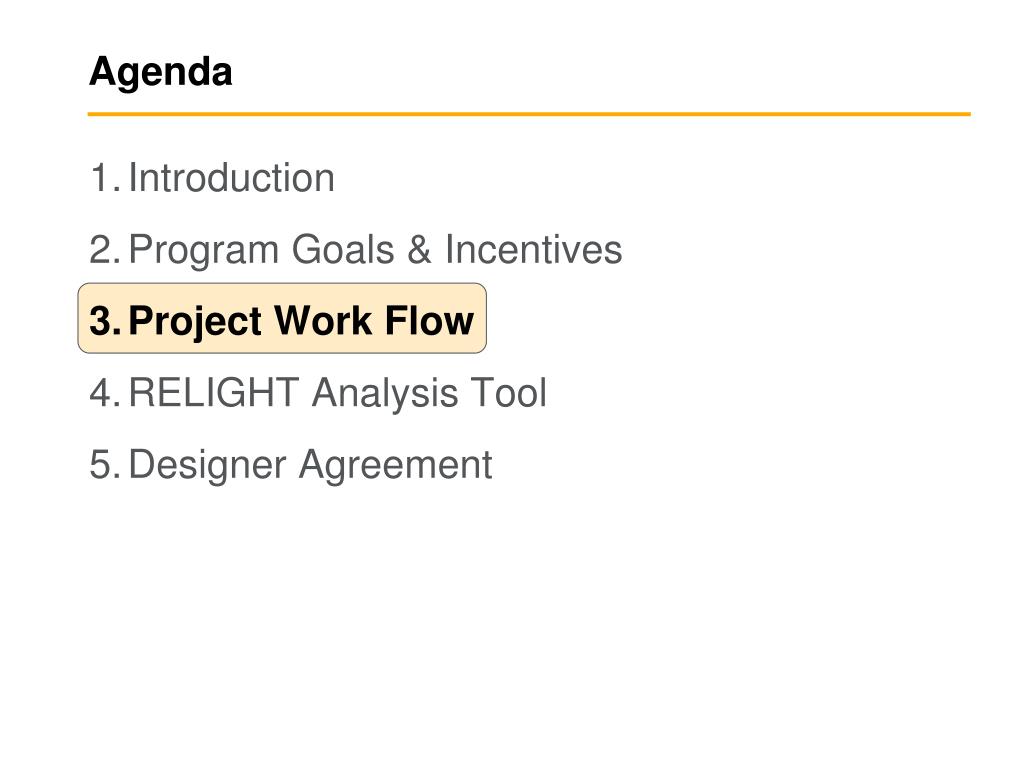Click the word Tool in item four
Viewport: 1024px width, 768px height.
tap(509, 393)
